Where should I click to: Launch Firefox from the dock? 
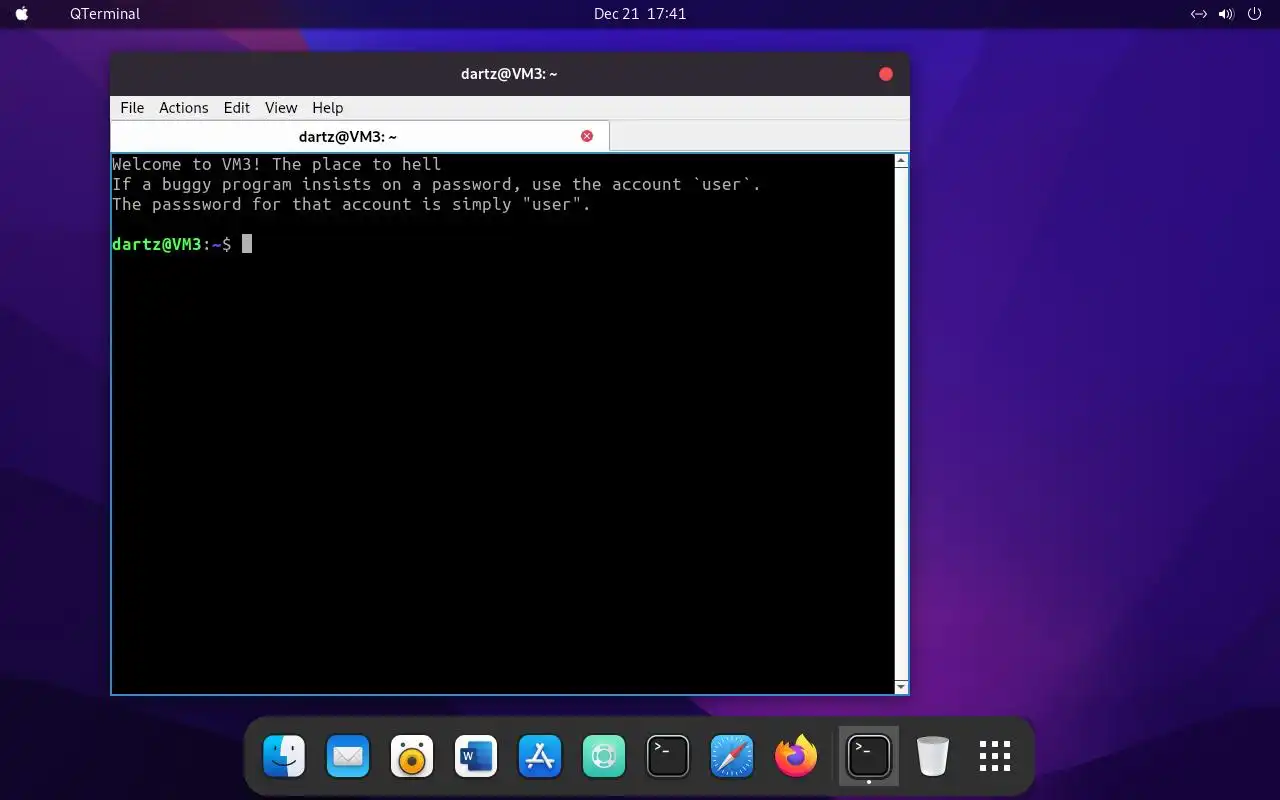796,756
